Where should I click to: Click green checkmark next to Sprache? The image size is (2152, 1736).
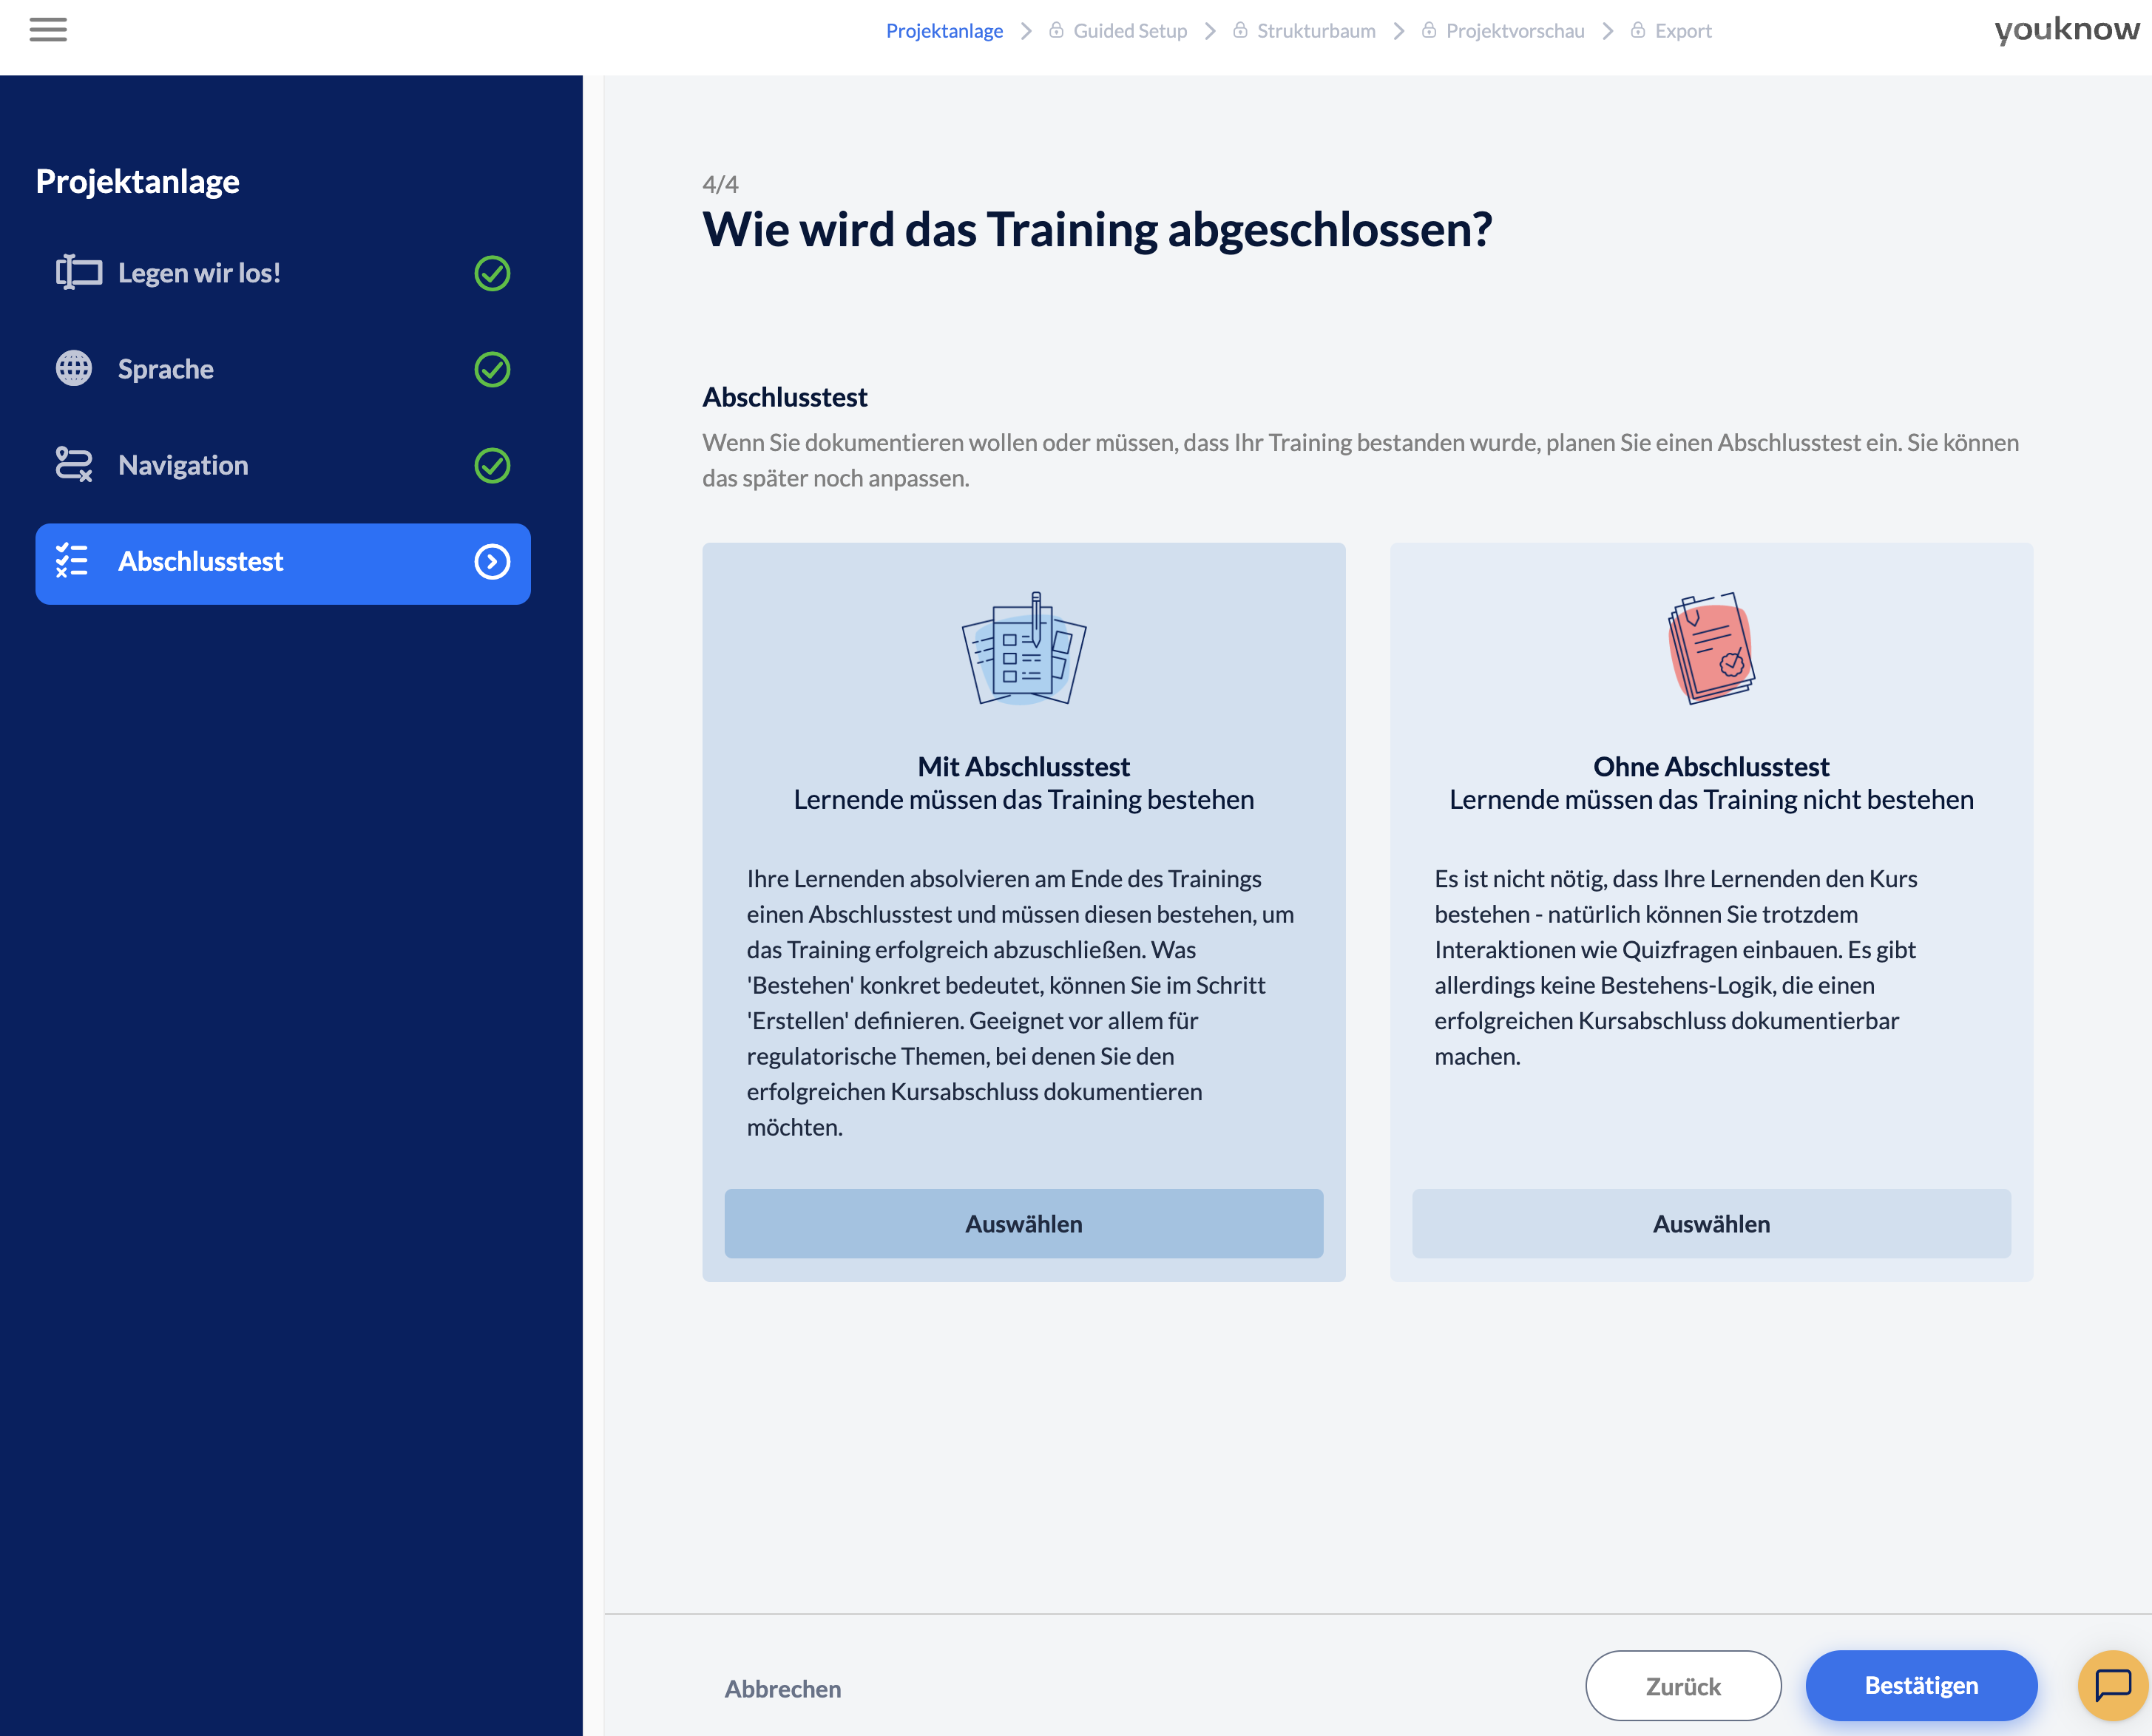(x=492, y=369)
